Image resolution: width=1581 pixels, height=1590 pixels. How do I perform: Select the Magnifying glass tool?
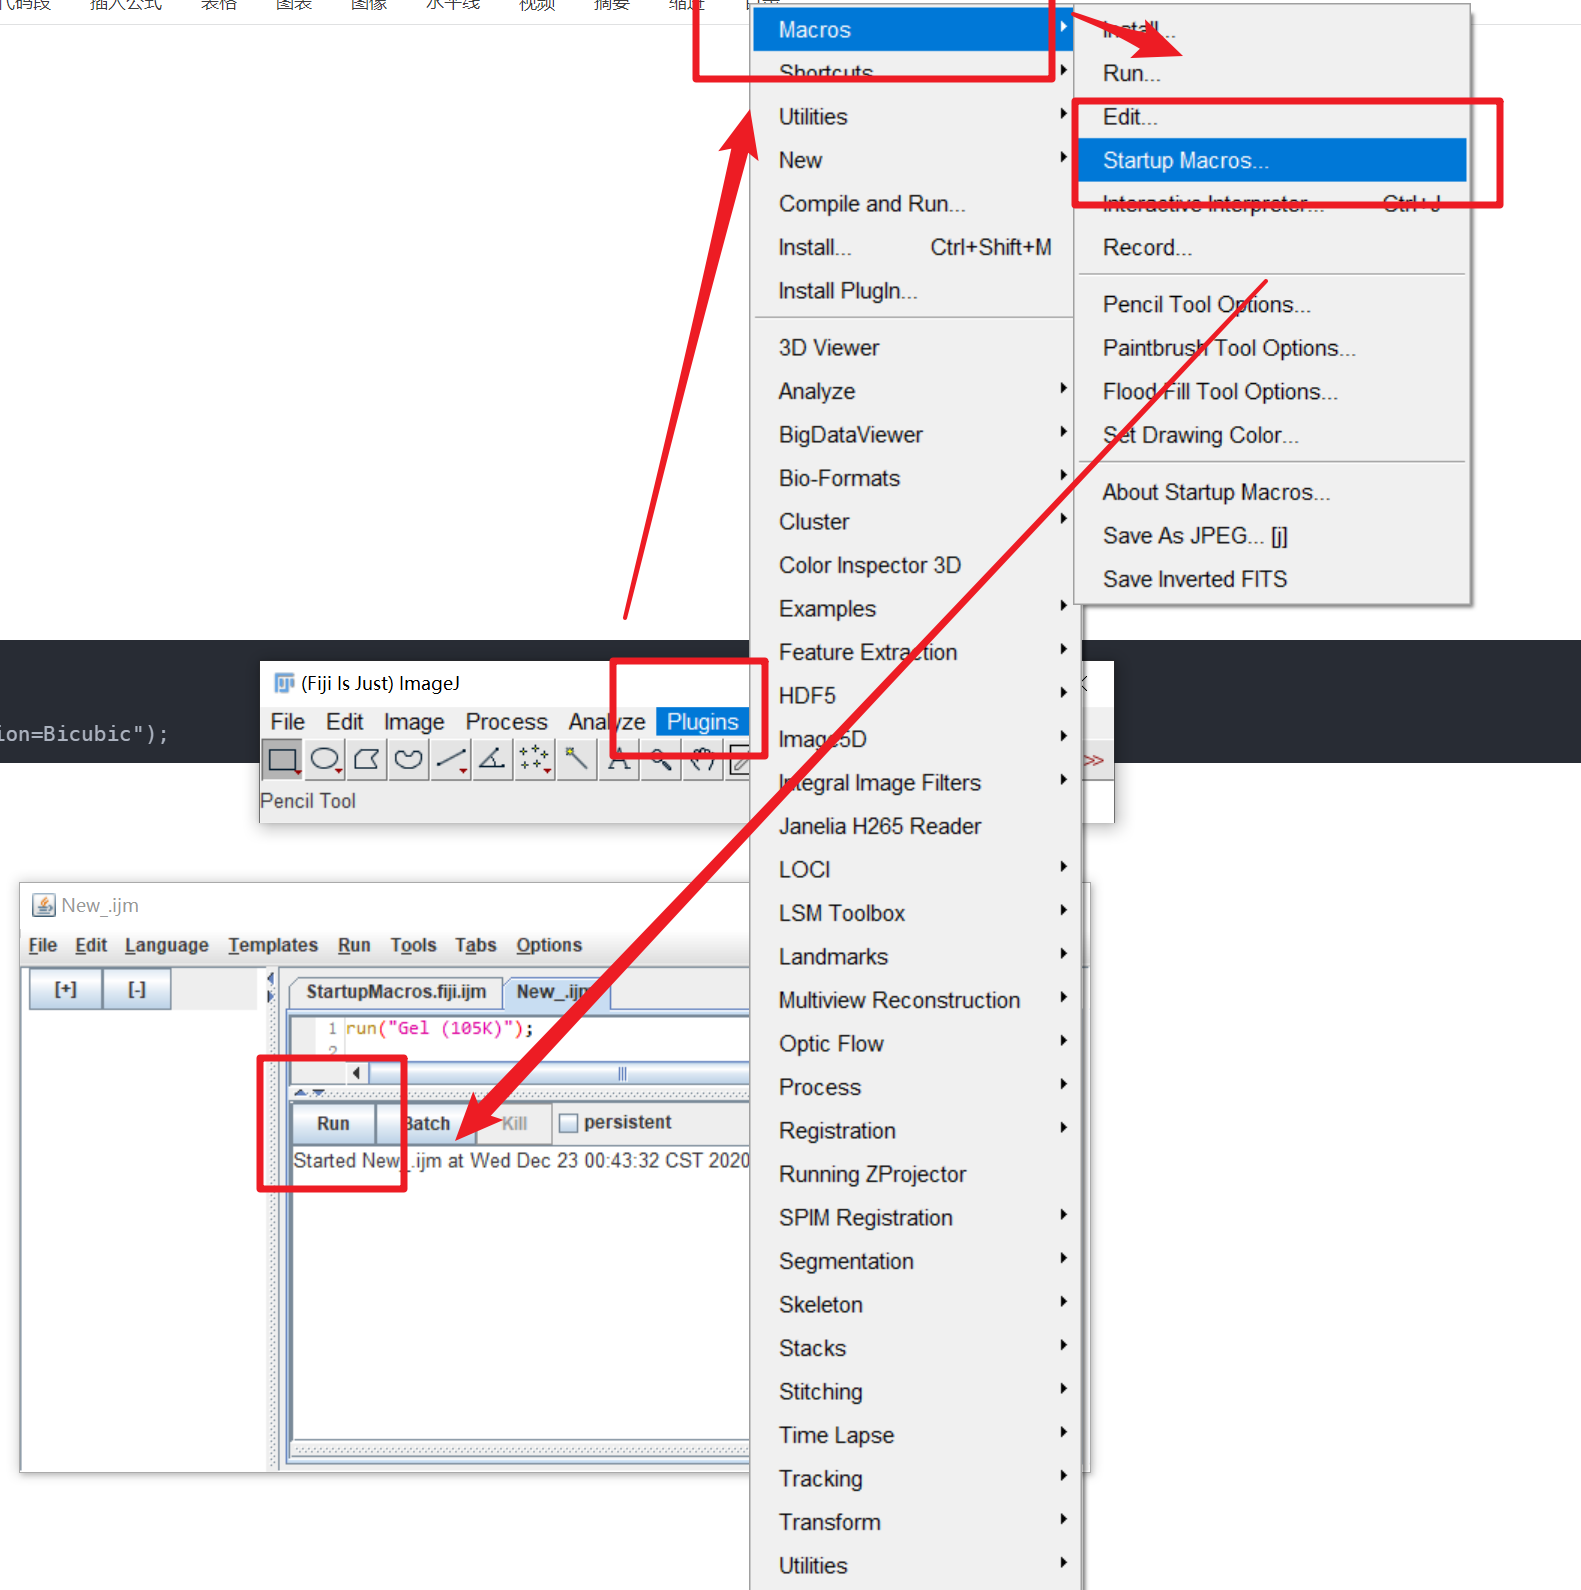661,760
